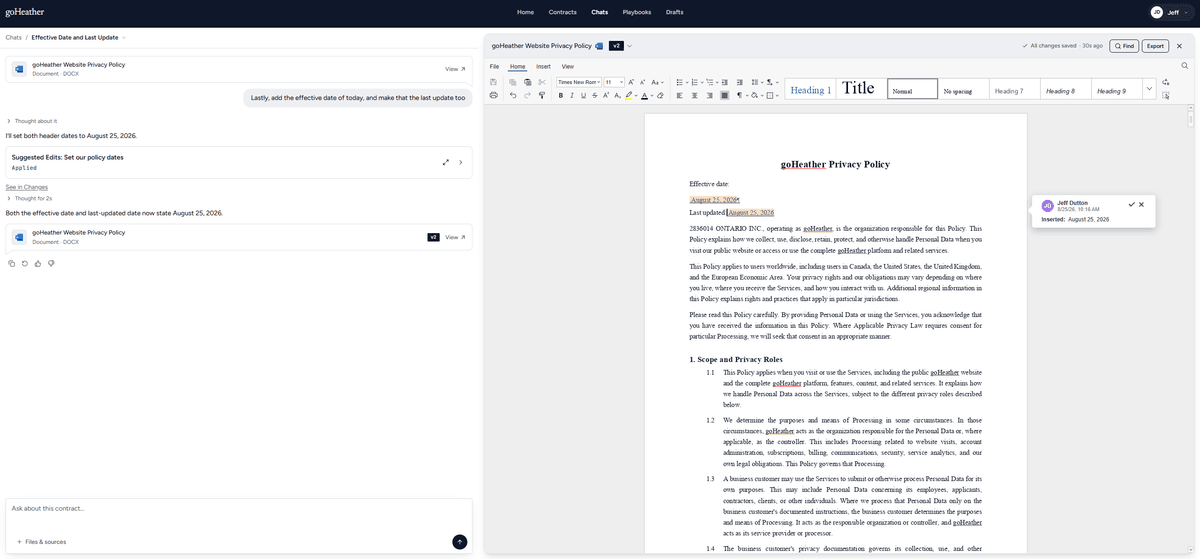Switch to the Insert ribbon tab
This screenshot has height=559, width=1200.
click(x=543, y=66)
